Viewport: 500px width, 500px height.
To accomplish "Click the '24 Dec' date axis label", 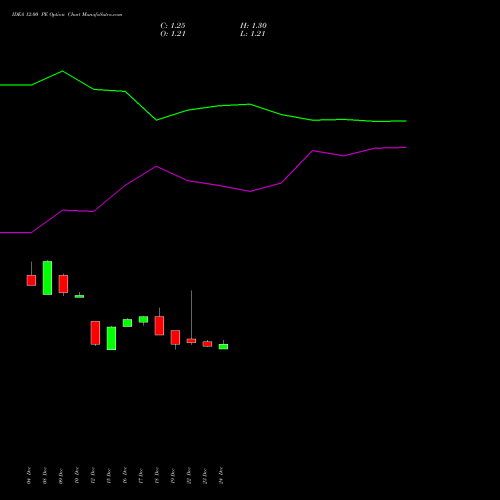I will pos(221,475).
